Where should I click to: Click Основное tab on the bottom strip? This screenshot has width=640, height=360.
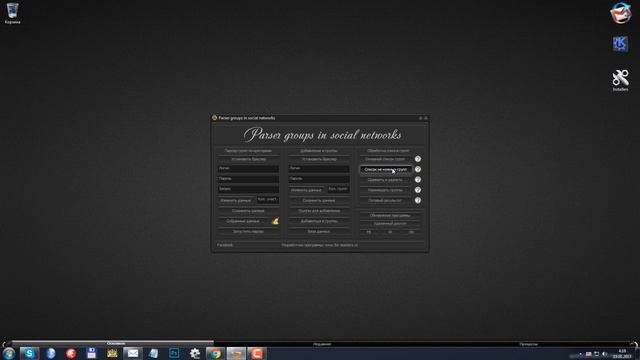[116, 344]
